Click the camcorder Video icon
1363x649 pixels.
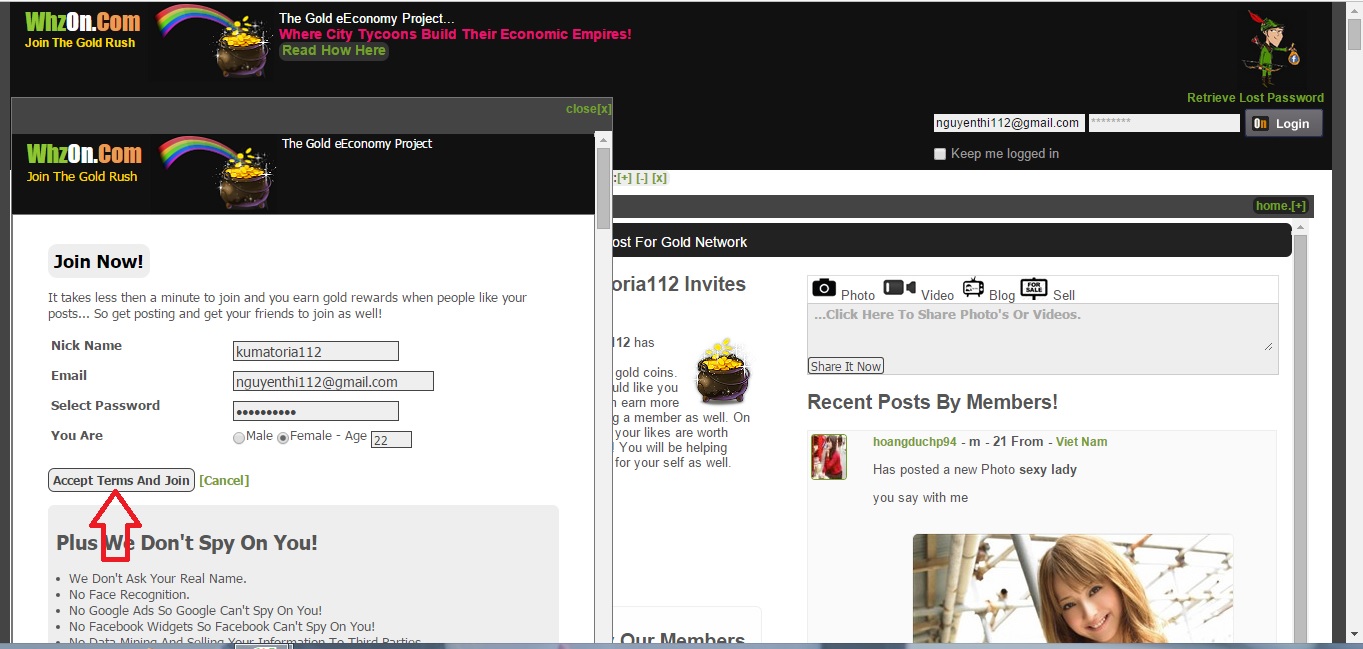click(x=899, y=288)
